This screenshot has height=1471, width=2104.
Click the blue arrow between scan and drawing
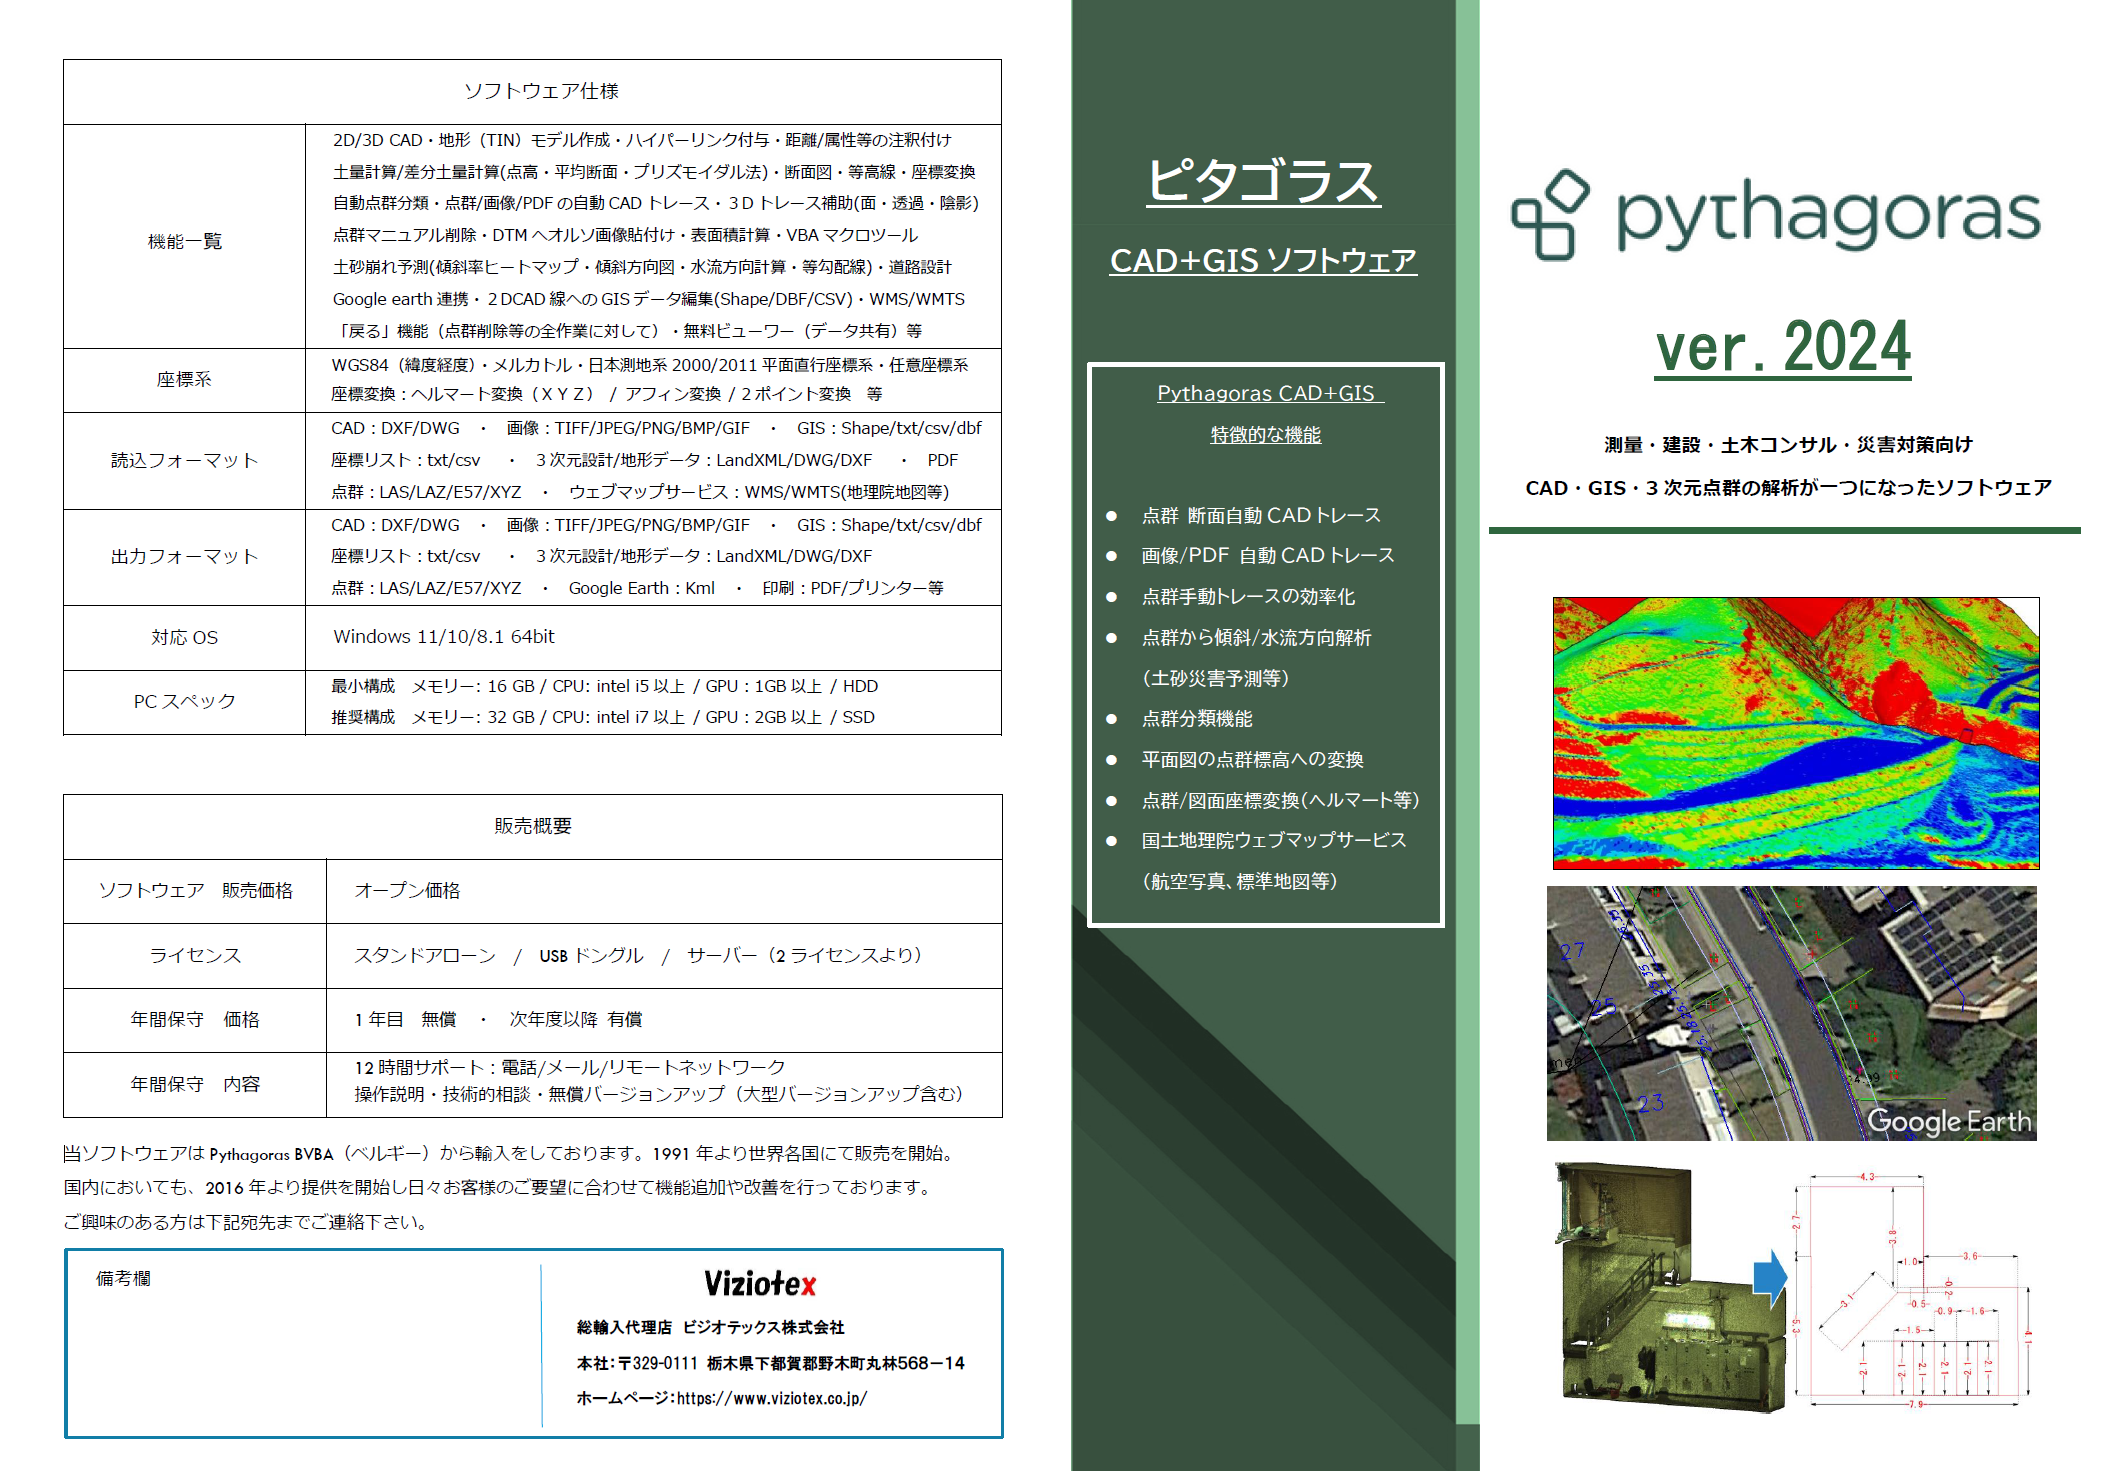click(1770, 1278)
